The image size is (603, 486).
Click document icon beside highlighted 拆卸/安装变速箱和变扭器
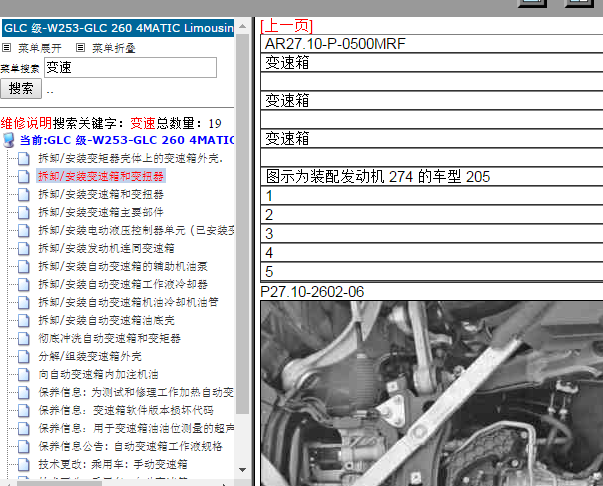[23, 176]
